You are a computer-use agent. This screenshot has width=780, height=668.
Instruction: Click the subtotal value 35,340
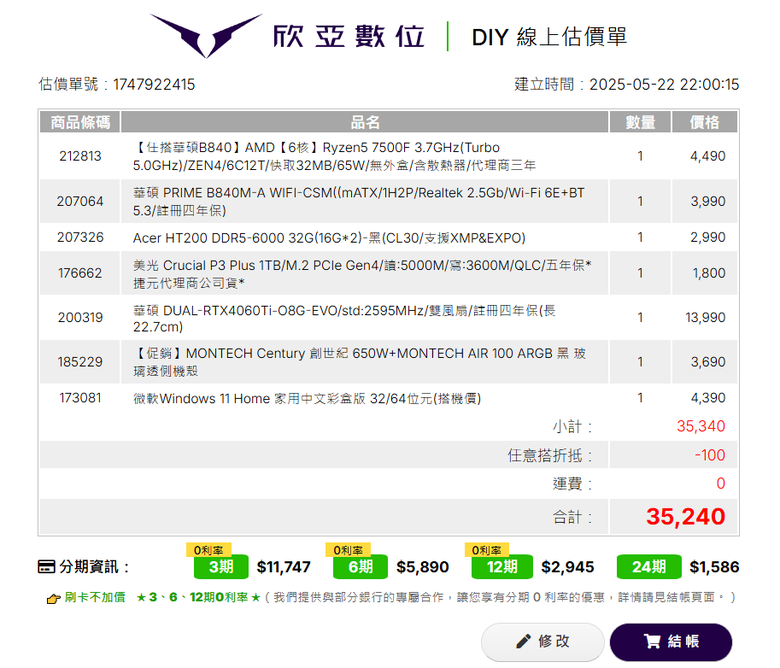tap(700, 426)
